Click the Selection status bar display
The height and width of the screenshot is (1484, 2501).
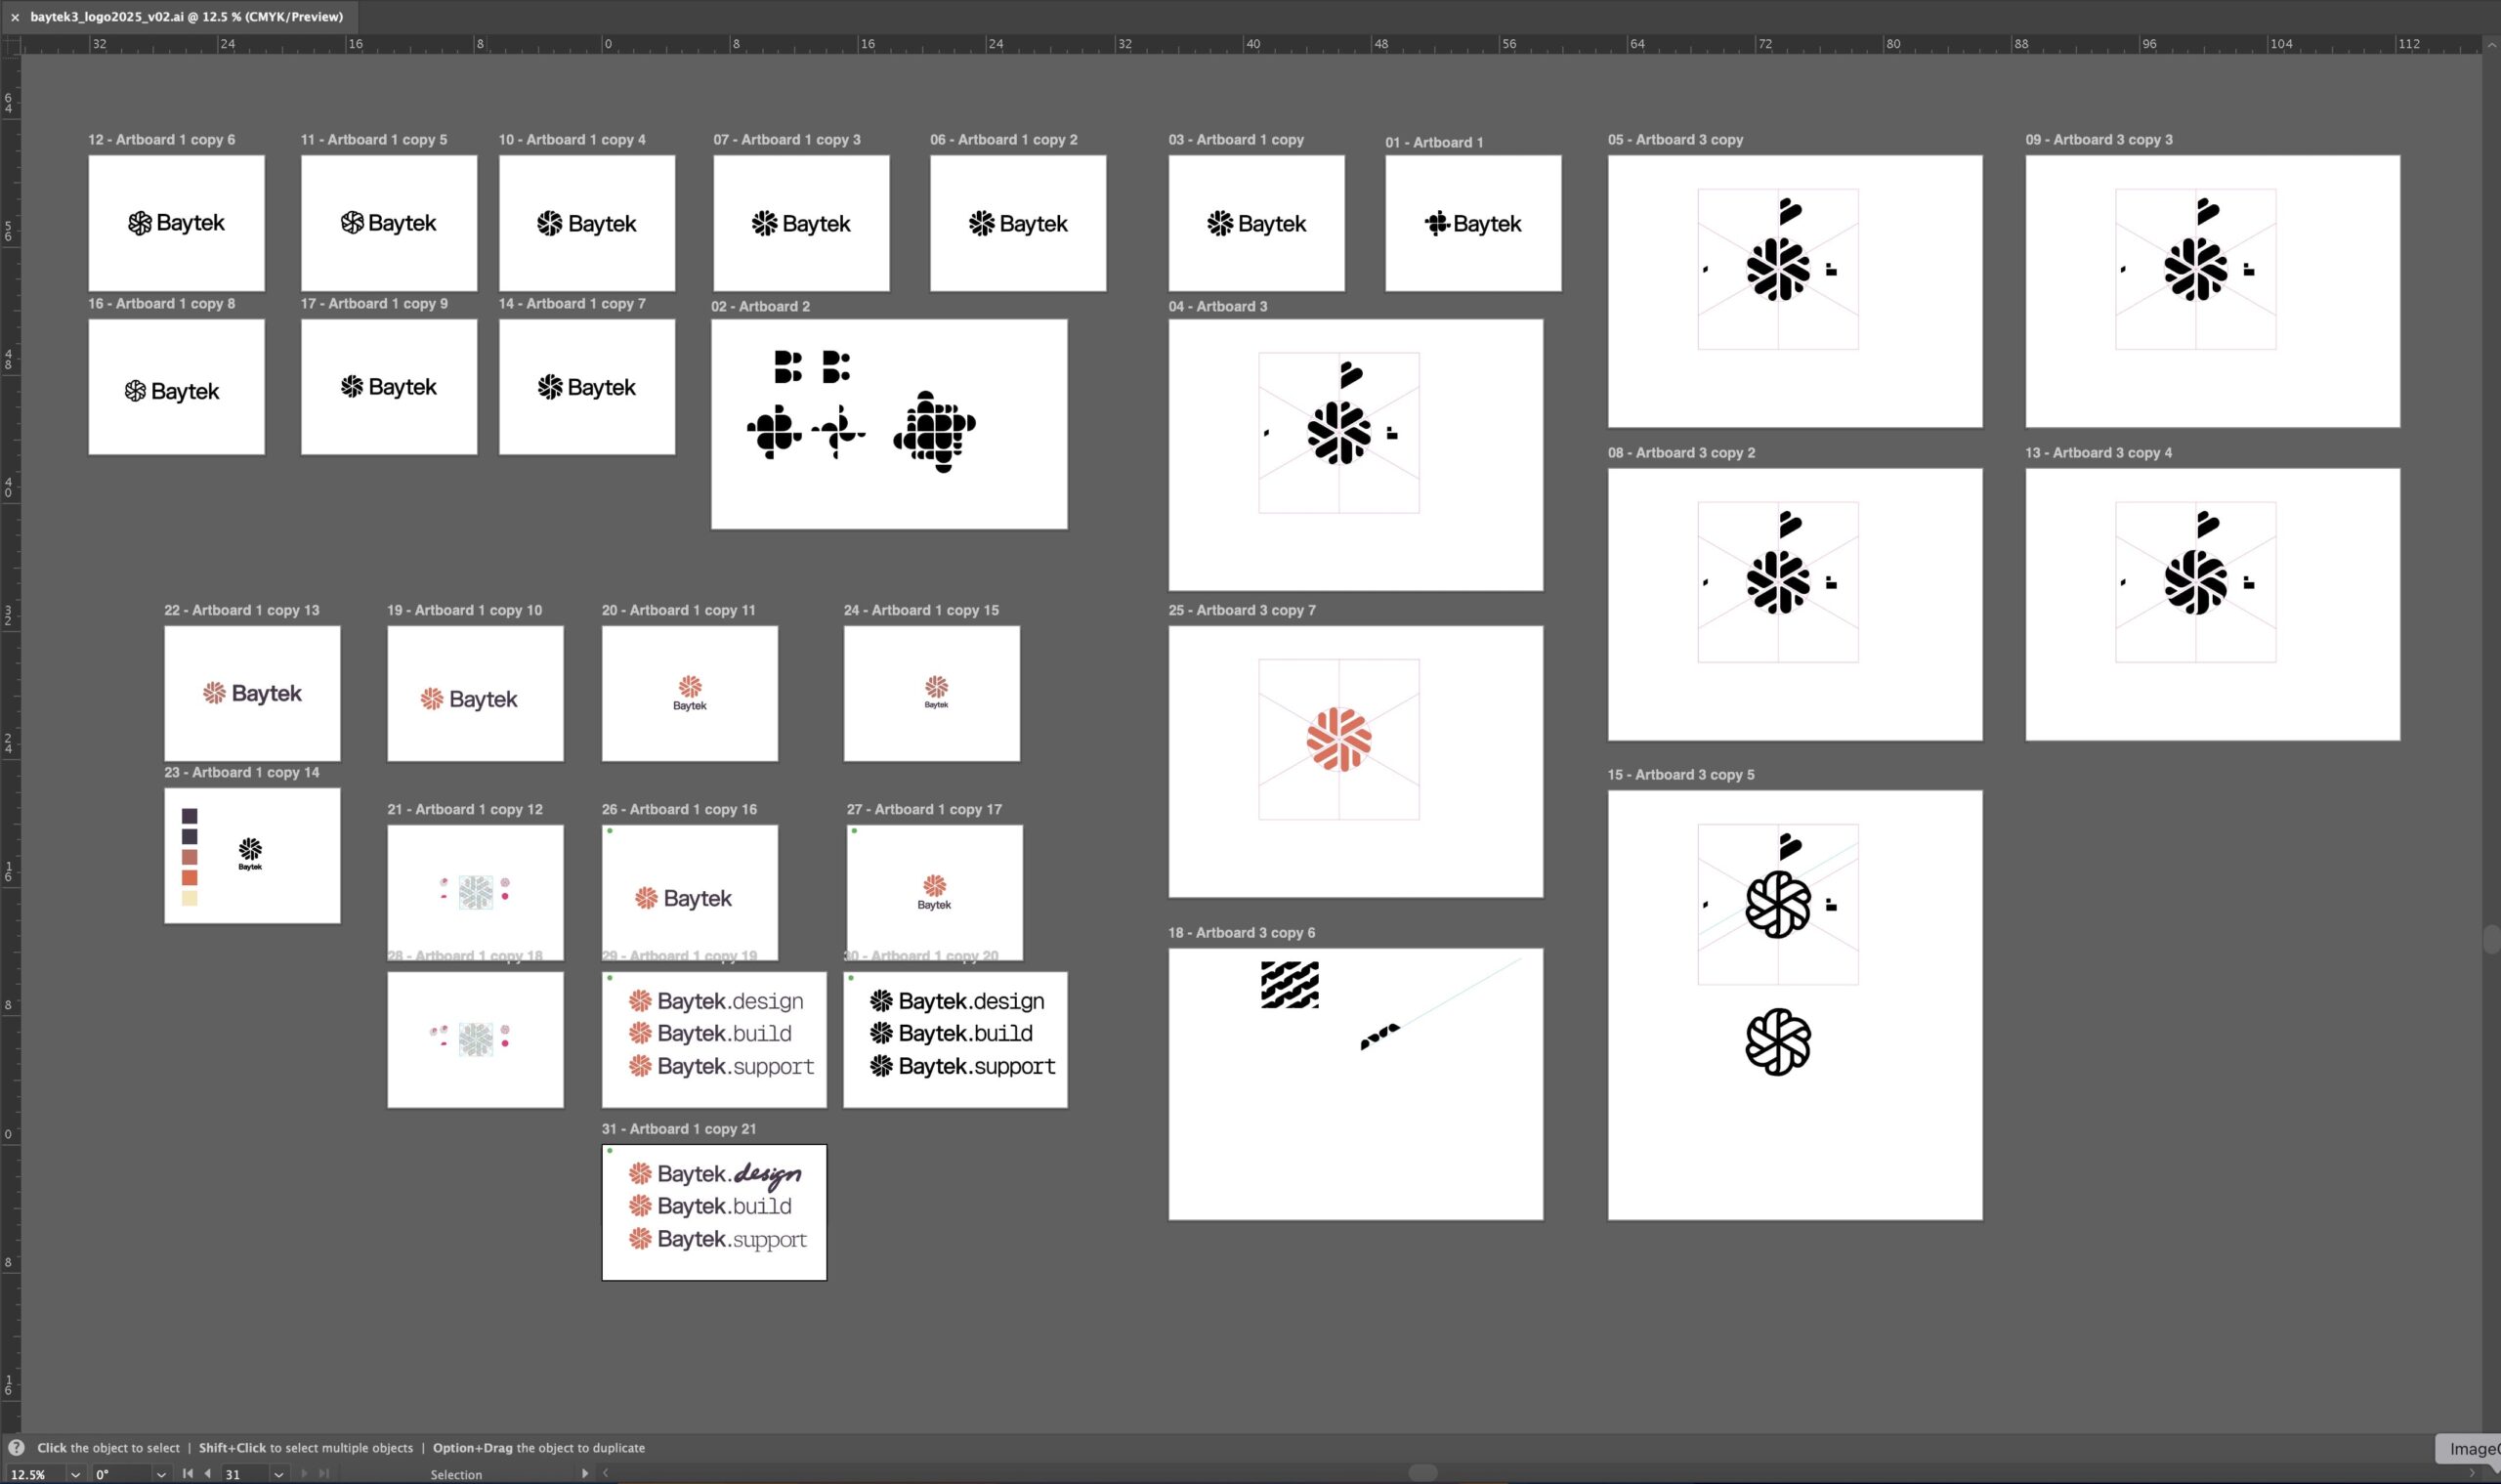(456, 1474)
